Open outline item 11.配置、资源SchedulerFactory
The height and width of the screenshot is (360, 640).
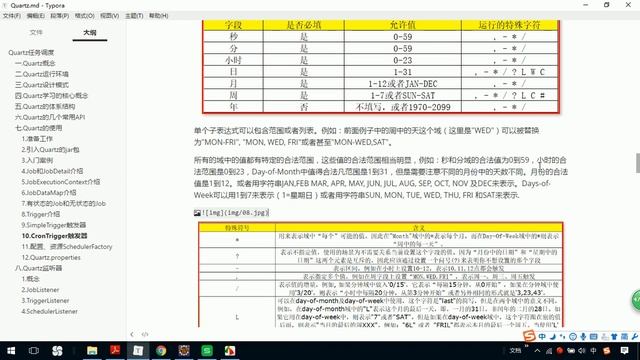click(67, 247)
